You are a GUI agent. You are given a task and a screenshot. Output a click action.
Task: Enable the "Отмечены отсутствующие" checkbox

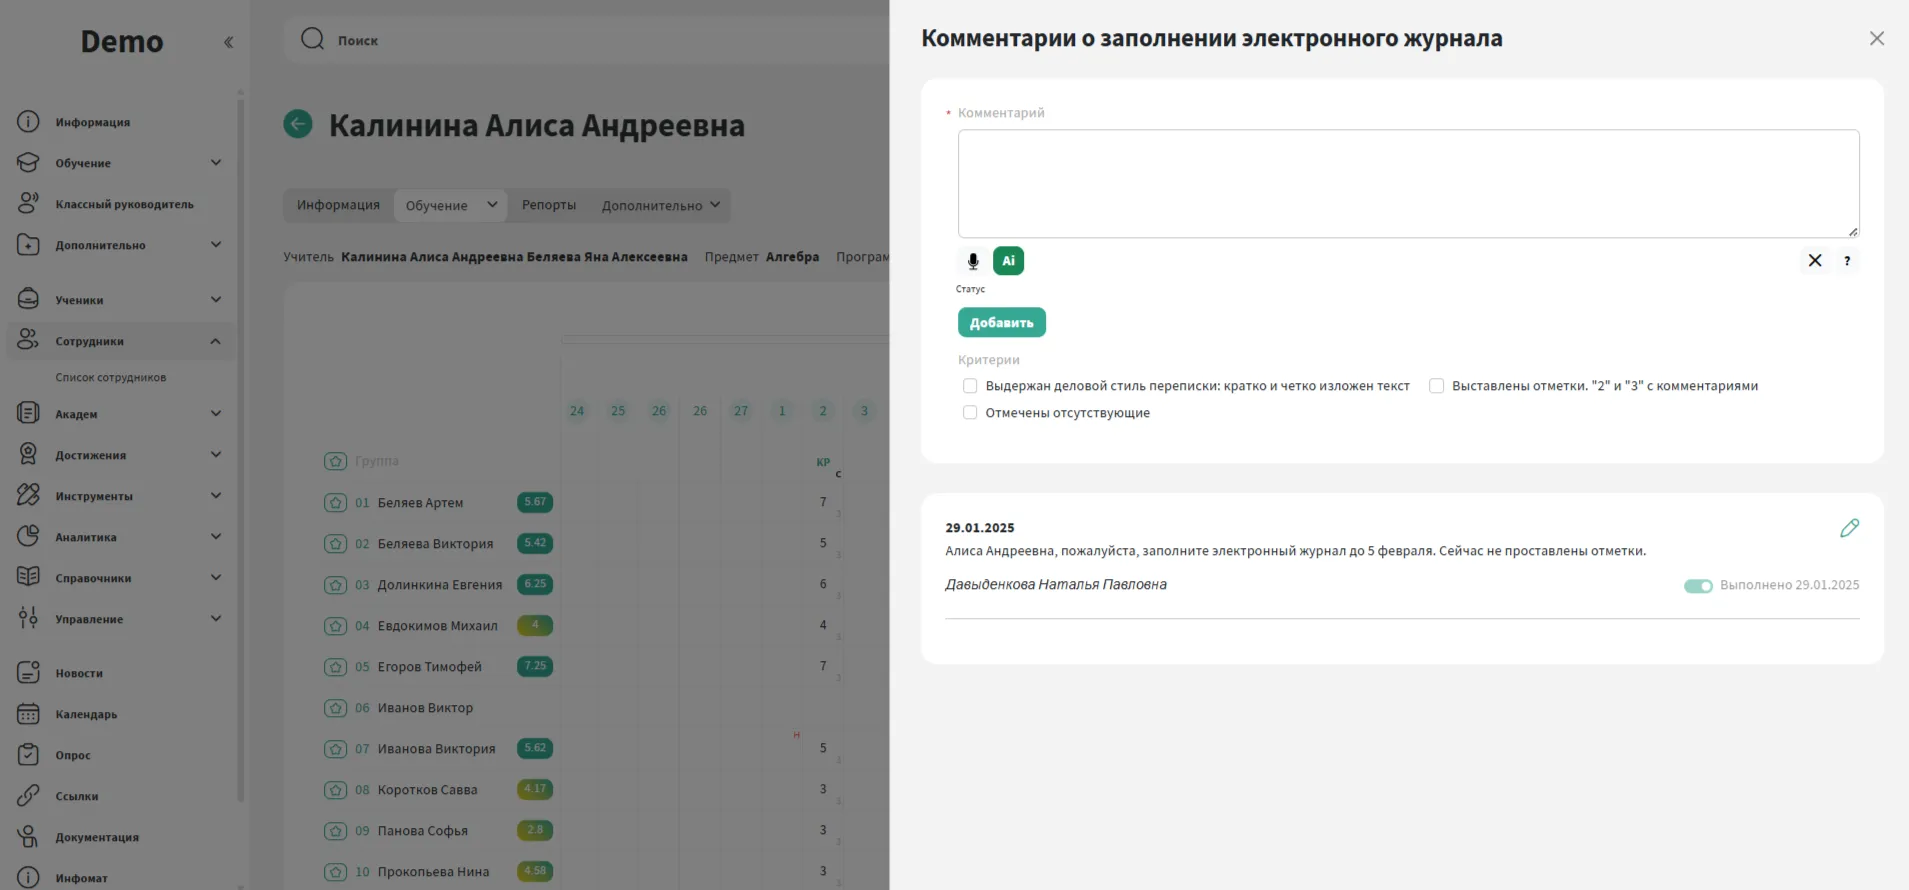[969, 413]
